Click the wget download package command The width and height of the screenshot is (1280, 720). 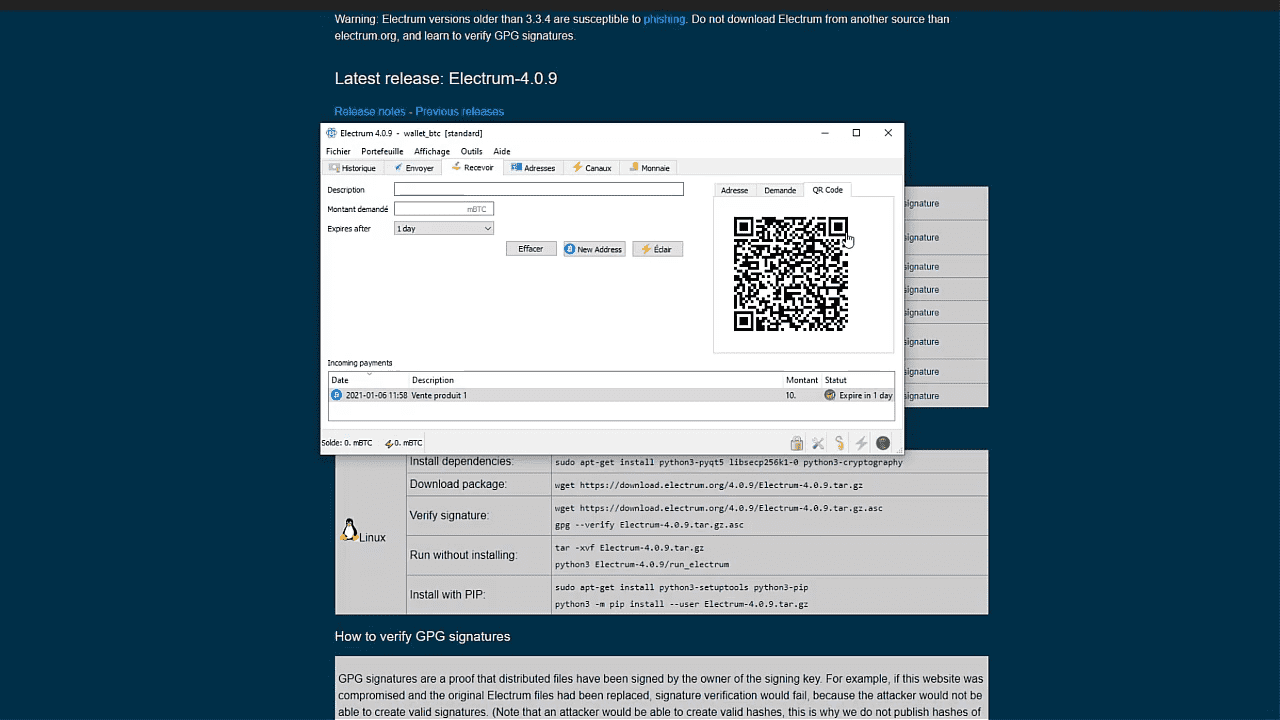709,485
